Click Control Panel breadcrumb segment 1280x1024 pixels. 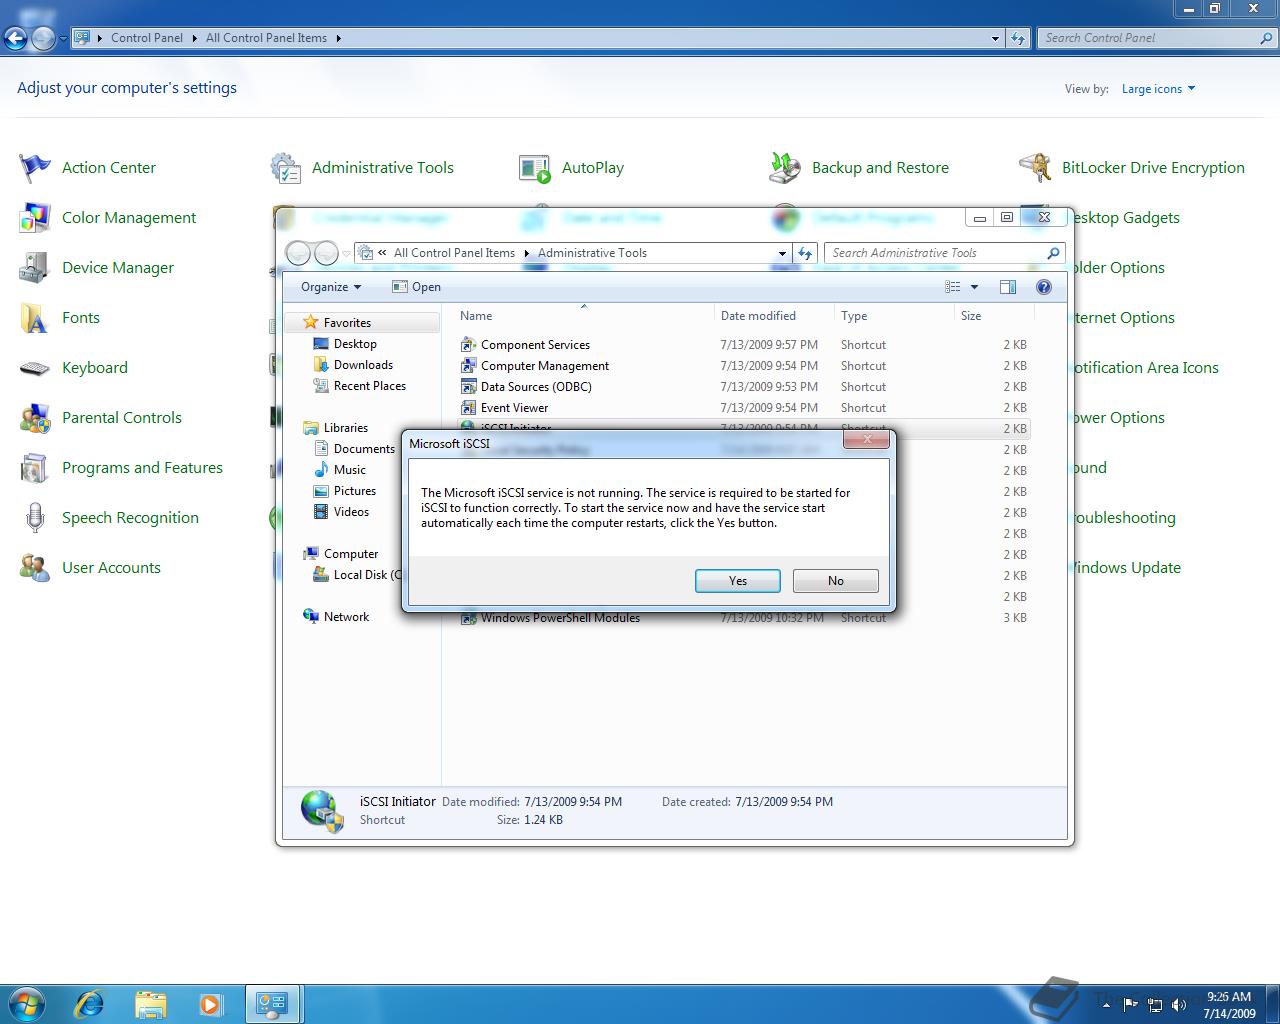(147, 38)
